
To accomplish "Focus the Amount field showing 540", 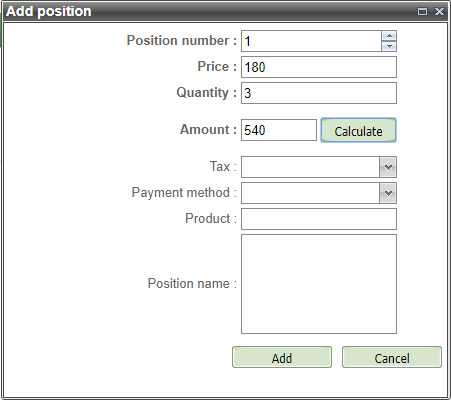I will point(279,130).
